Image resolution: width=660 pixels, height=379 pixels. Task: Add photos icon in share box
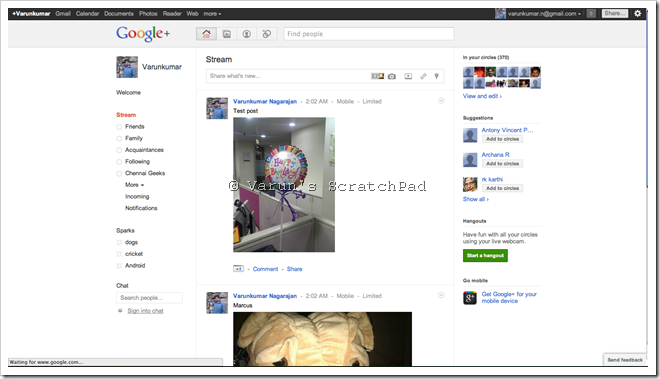[x=378, y=76]
